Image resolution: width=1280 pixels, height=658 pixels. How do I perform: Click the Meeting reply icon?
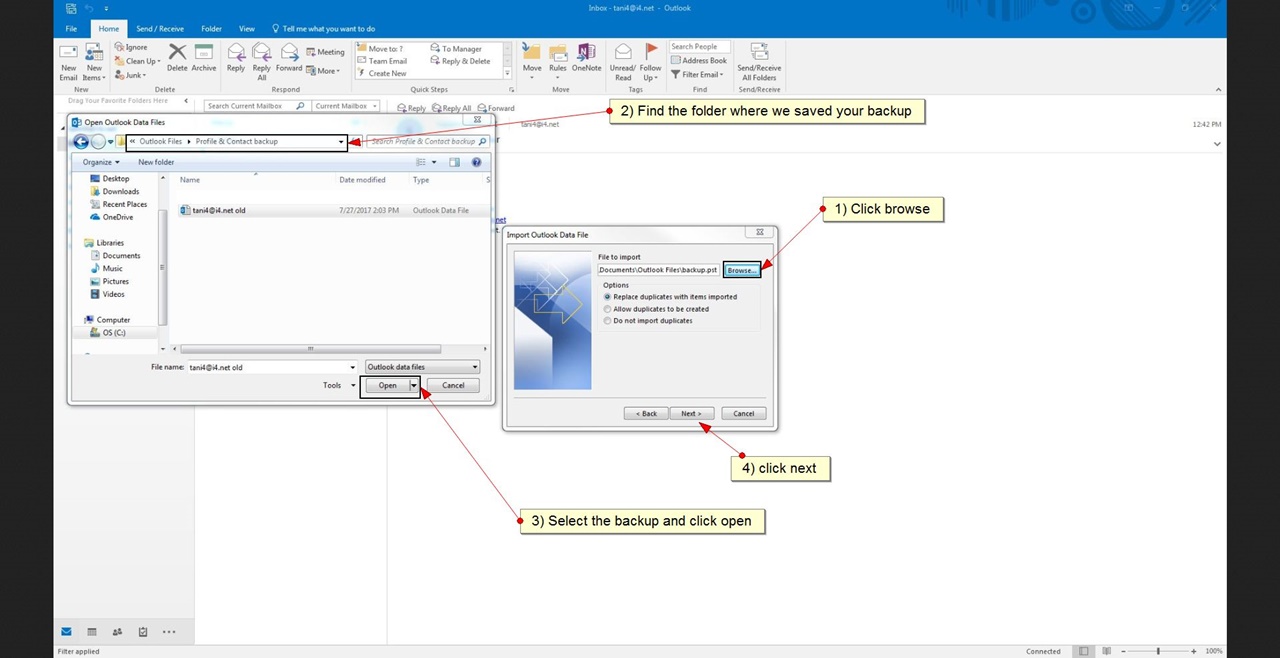coord(324,52)
